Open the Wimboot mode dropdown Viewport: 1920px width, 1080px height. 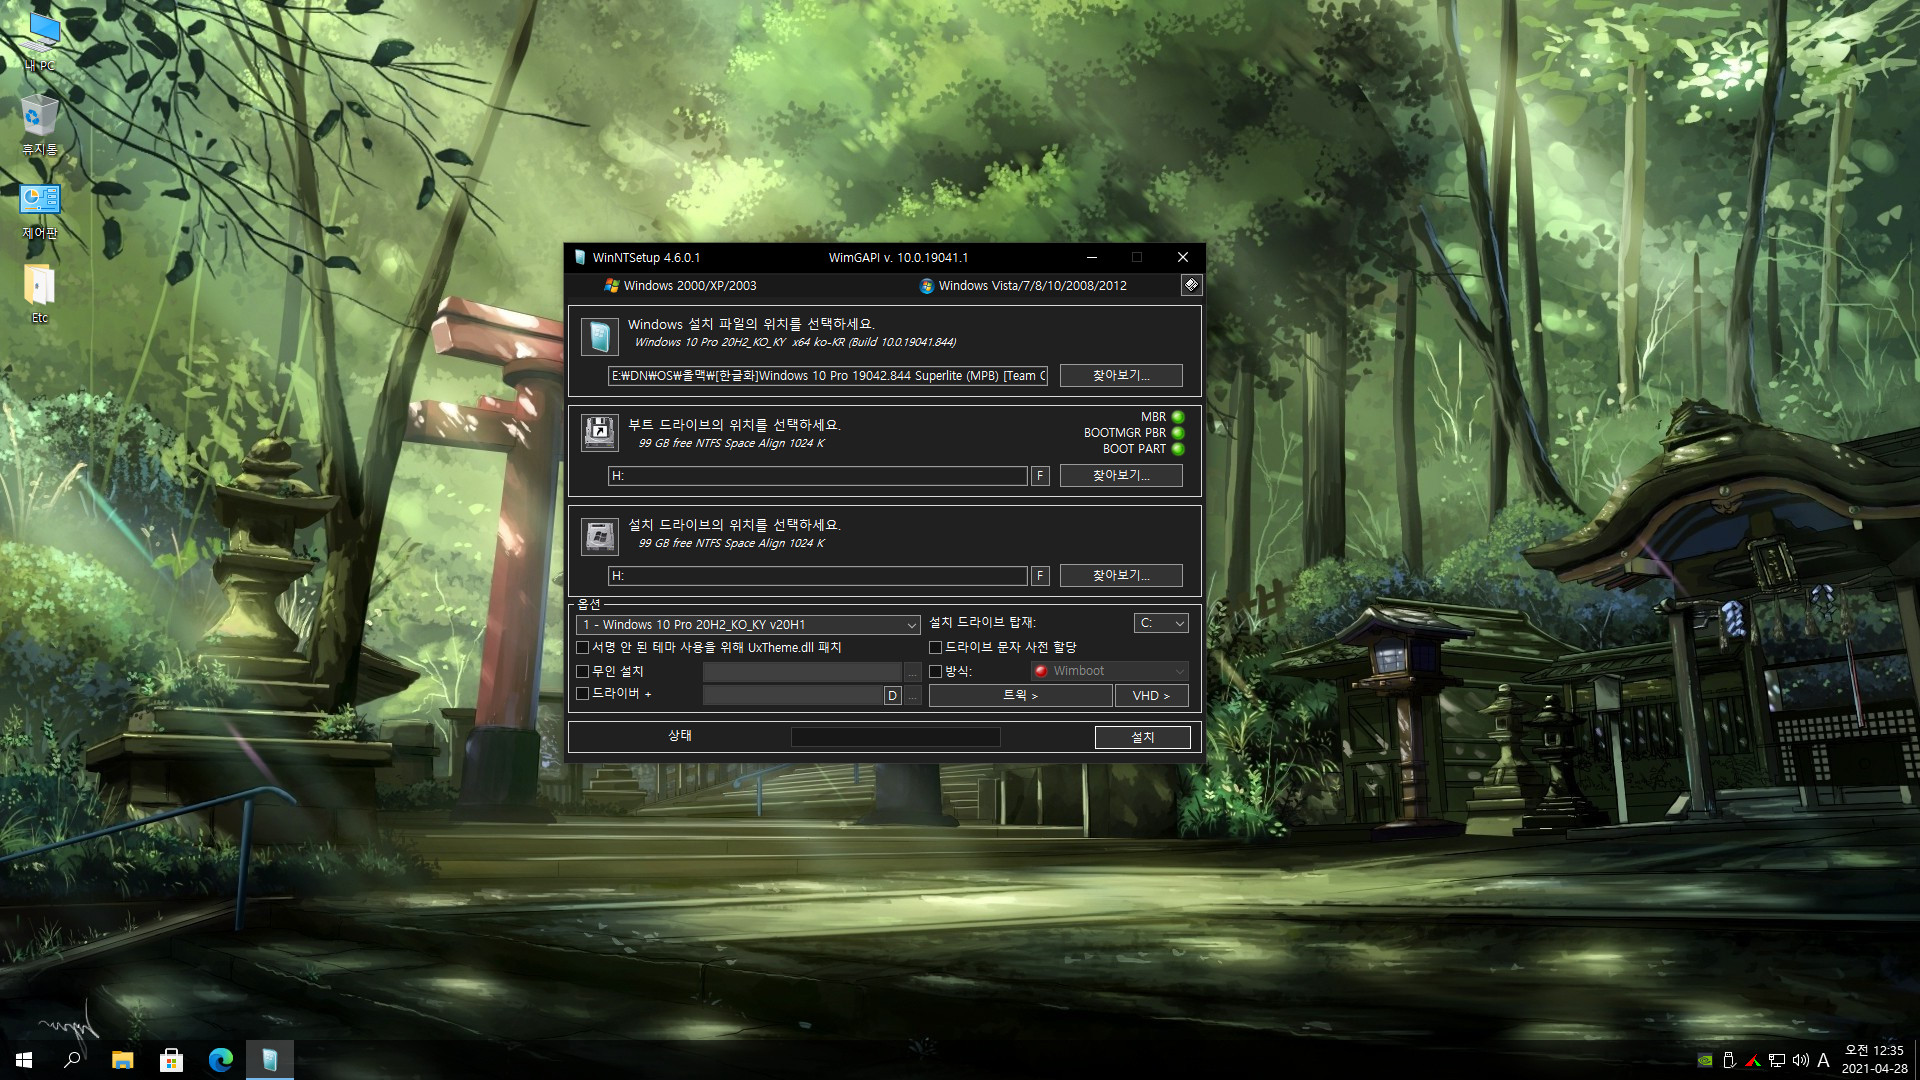(1109, 671)
